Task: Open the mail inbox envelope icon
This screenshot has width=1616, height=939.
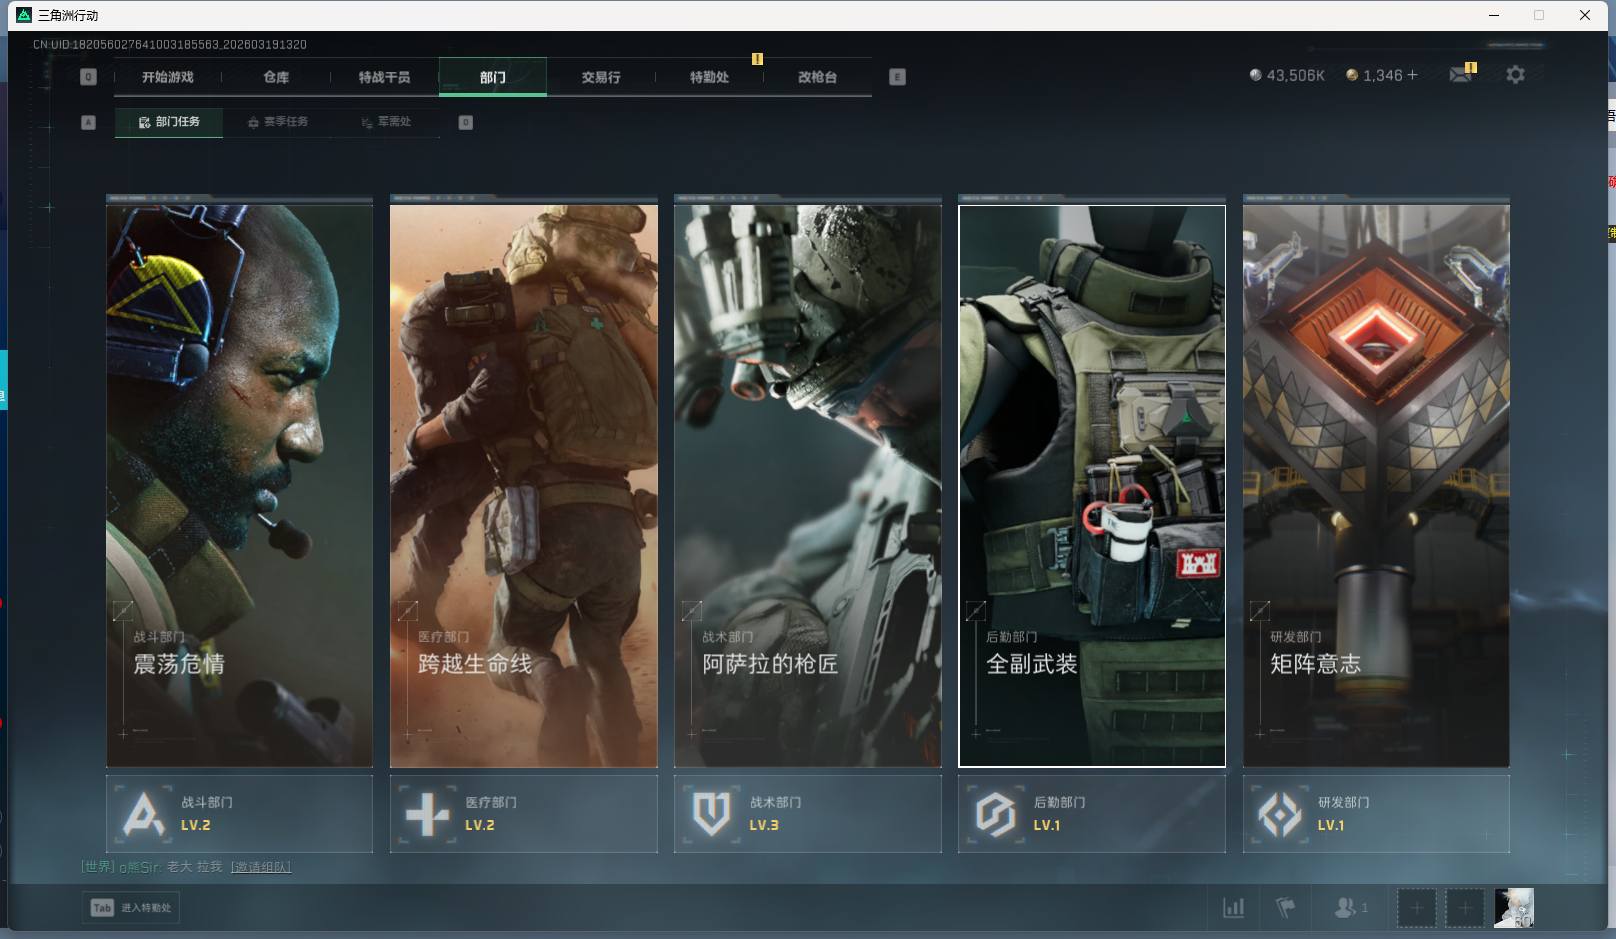Action: click(1460, 75)
